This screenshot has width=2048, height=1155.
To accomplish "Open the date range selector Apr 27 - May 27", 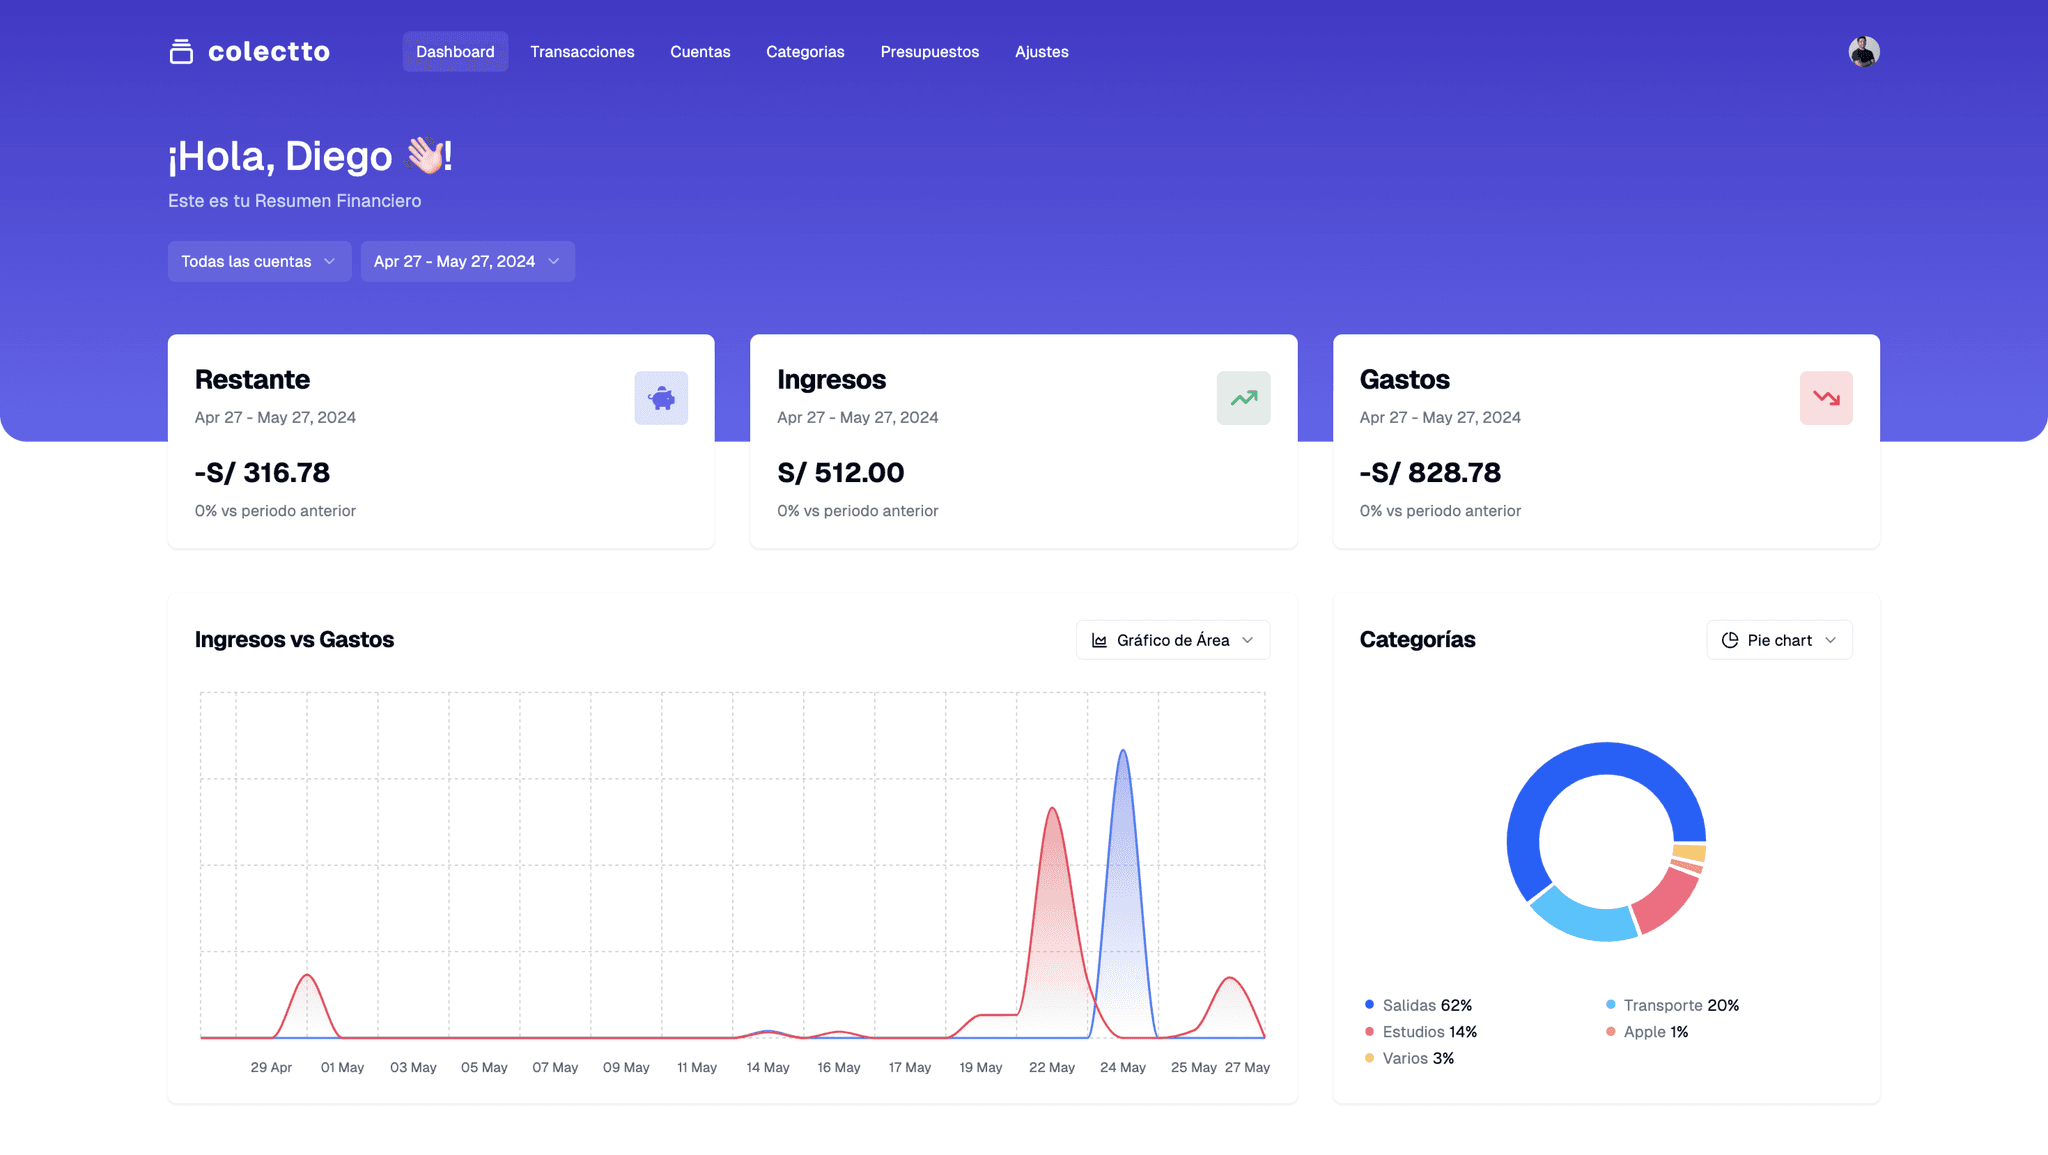I will 467,261.
